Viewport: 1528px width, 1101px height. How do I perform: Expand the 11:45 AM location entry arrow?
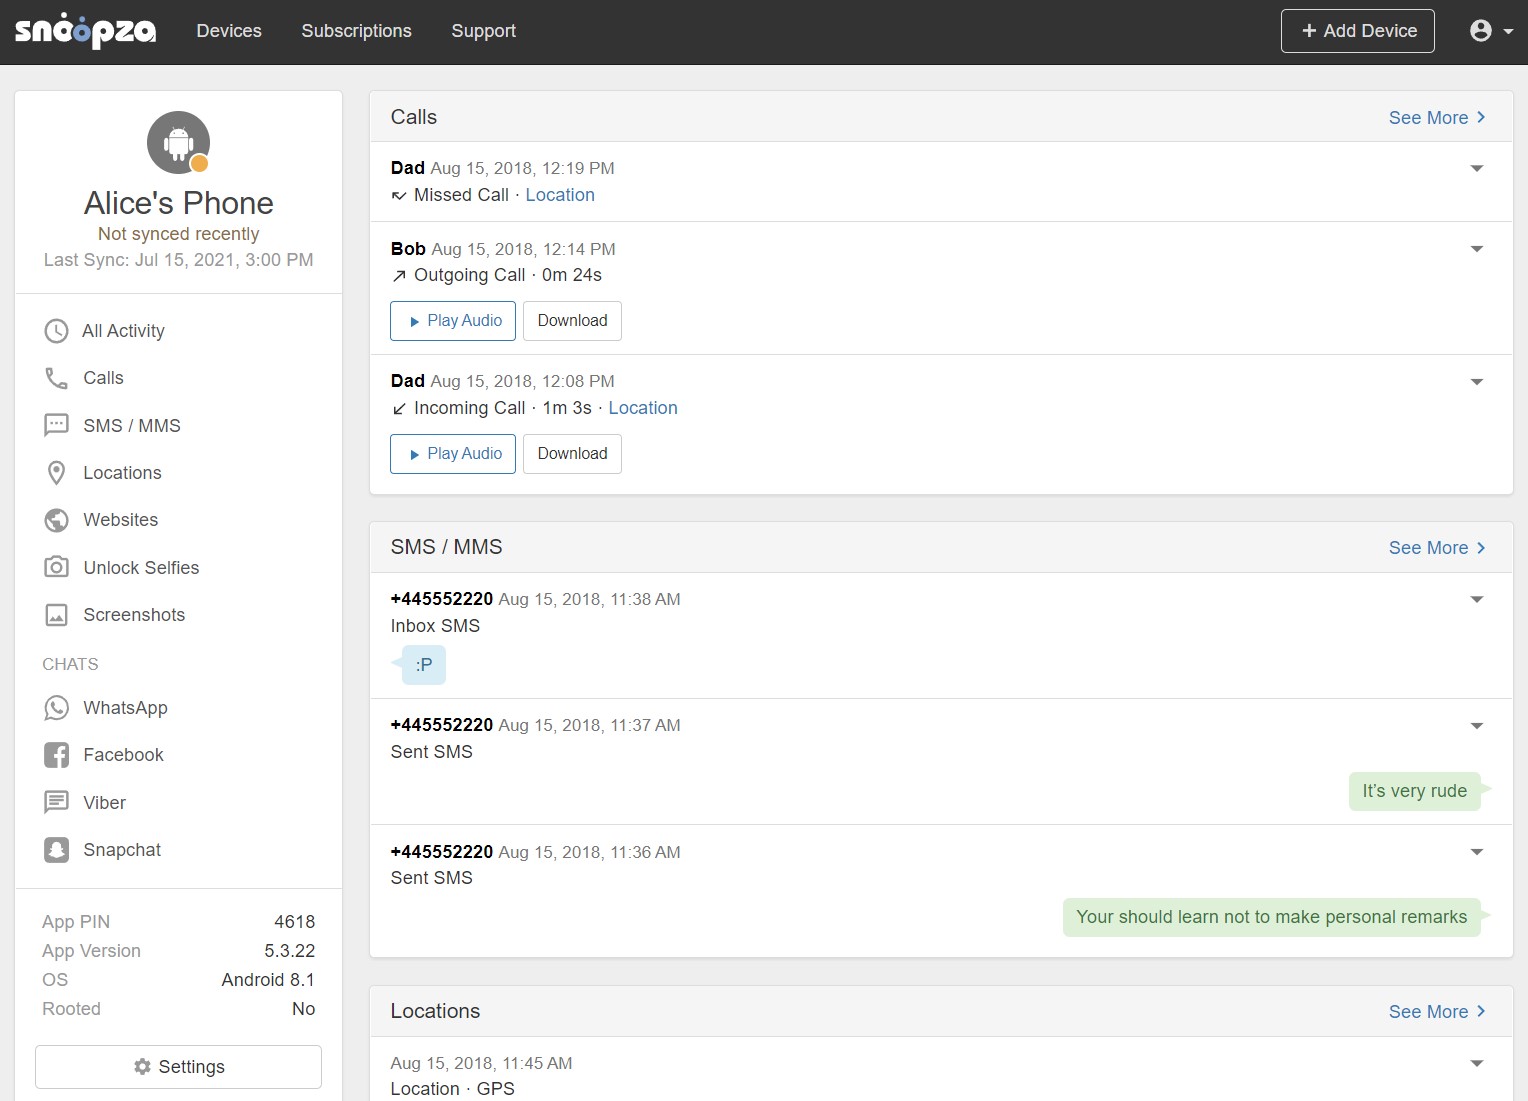coord(1476,1063)
